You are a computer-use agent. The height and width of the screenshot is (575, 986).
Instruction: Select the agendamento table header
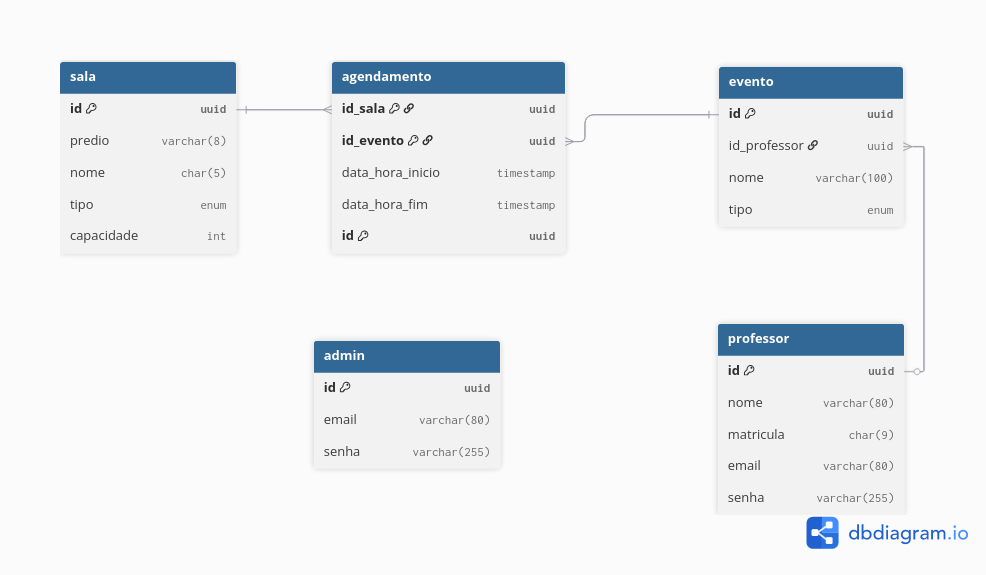448,77
